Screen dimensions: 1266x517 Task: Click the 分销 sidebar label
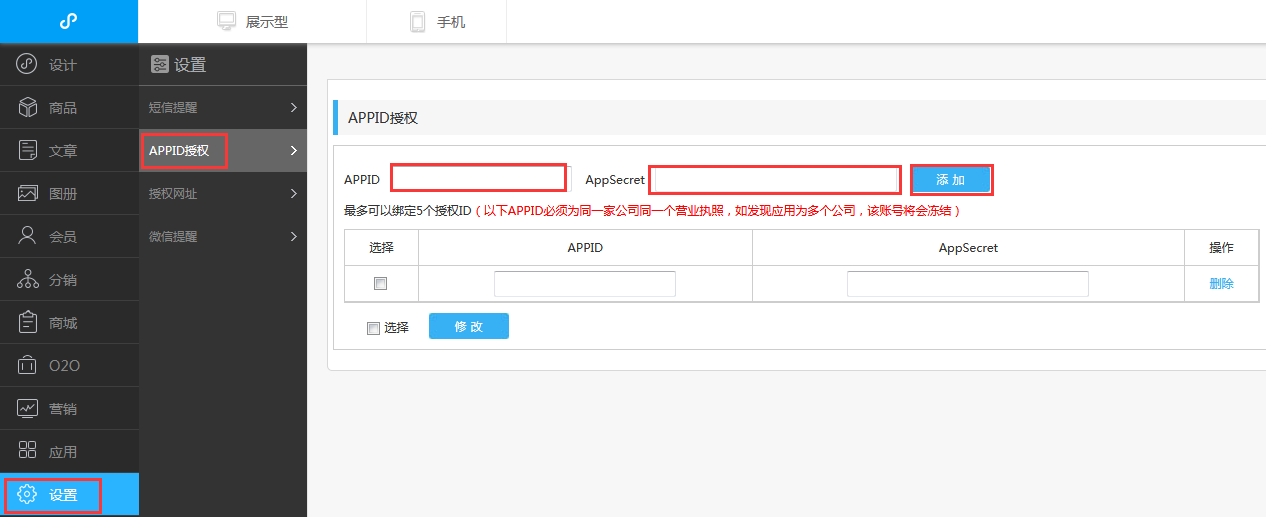pos(63,280)
